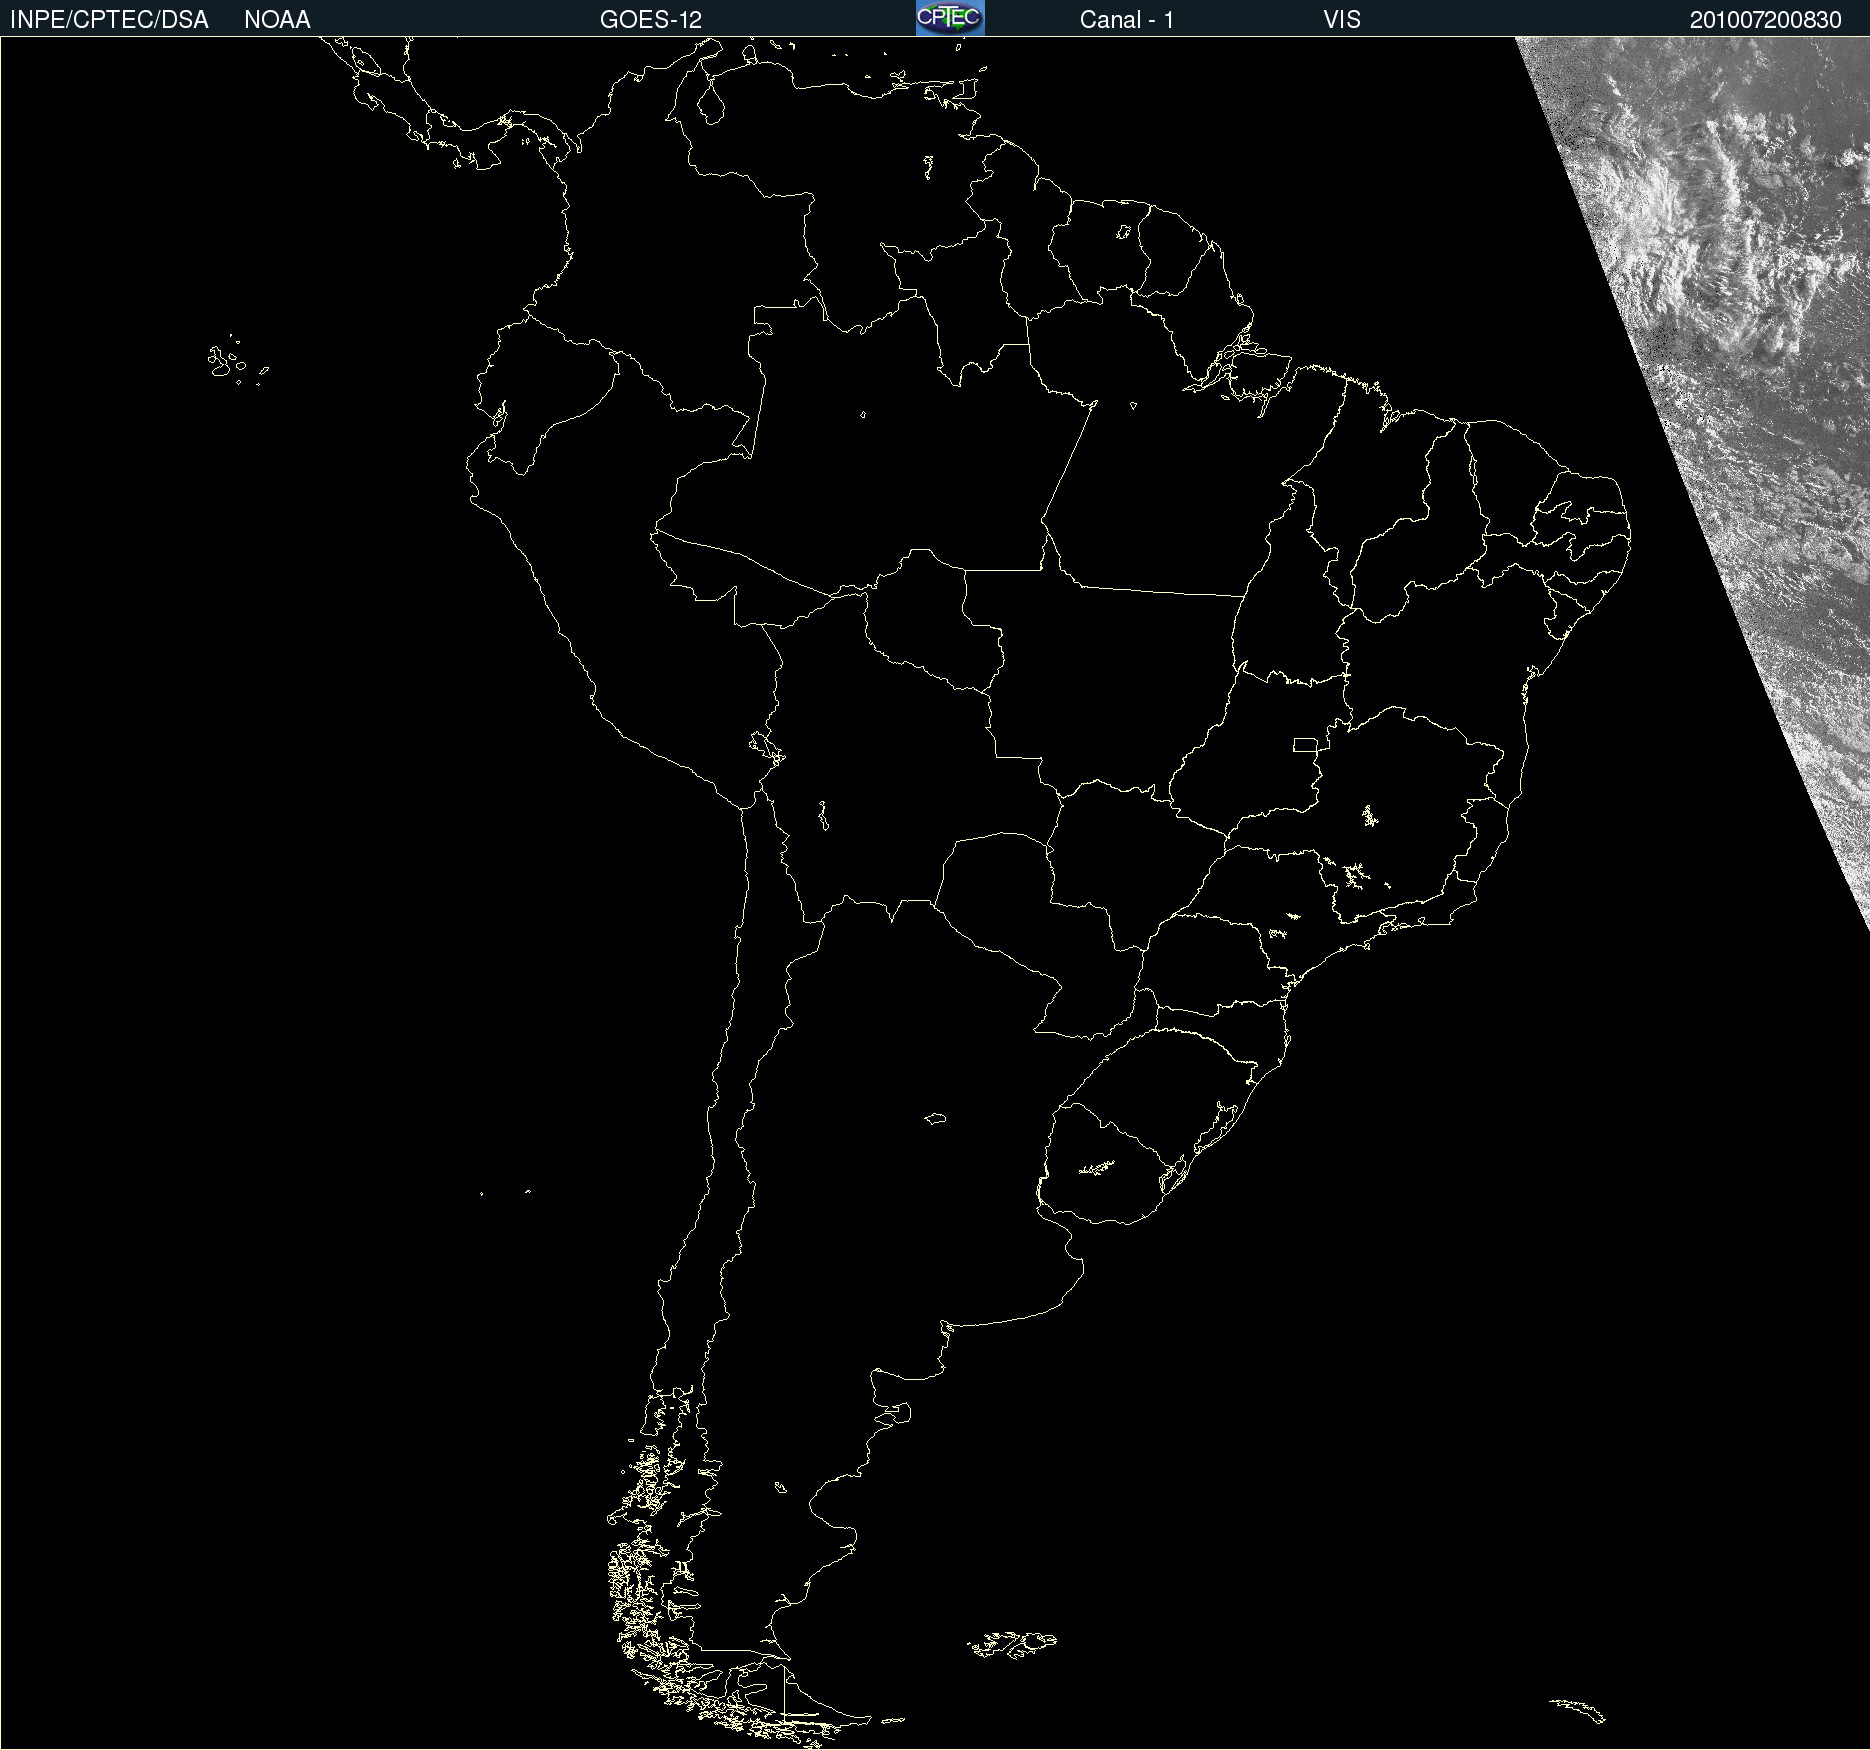Screen dimensions: 1870x1750
Task: Click the "VIS" label in the header
Action: tap(1342, 20)
